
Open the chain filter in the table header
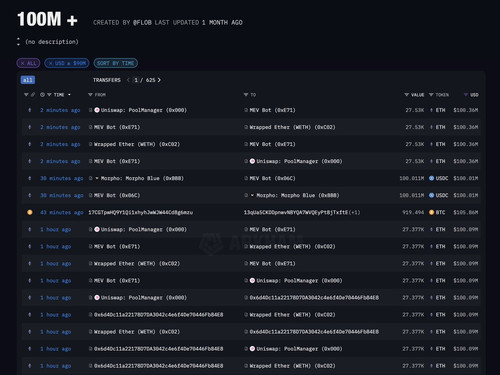click(x=26, y=95)
